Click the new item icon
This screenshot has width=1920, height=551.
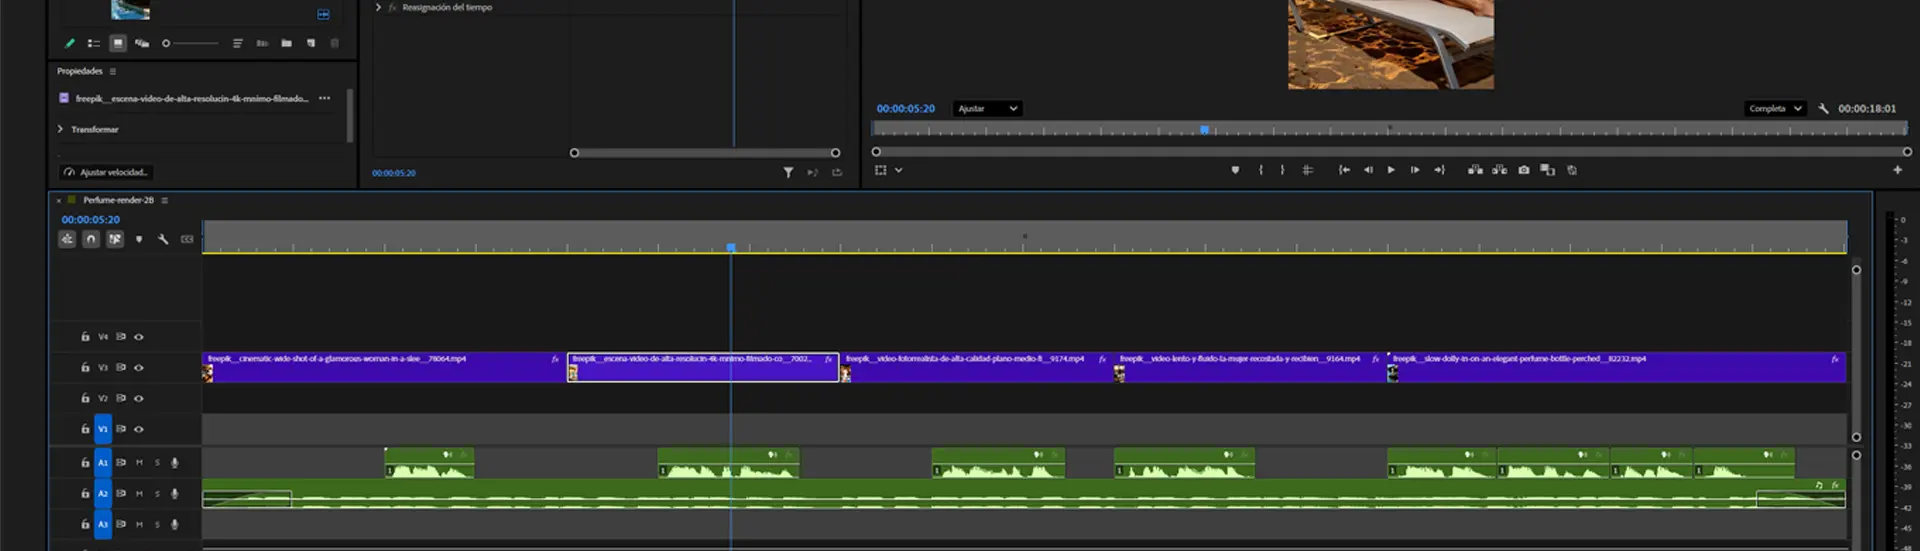coord(311,43)
